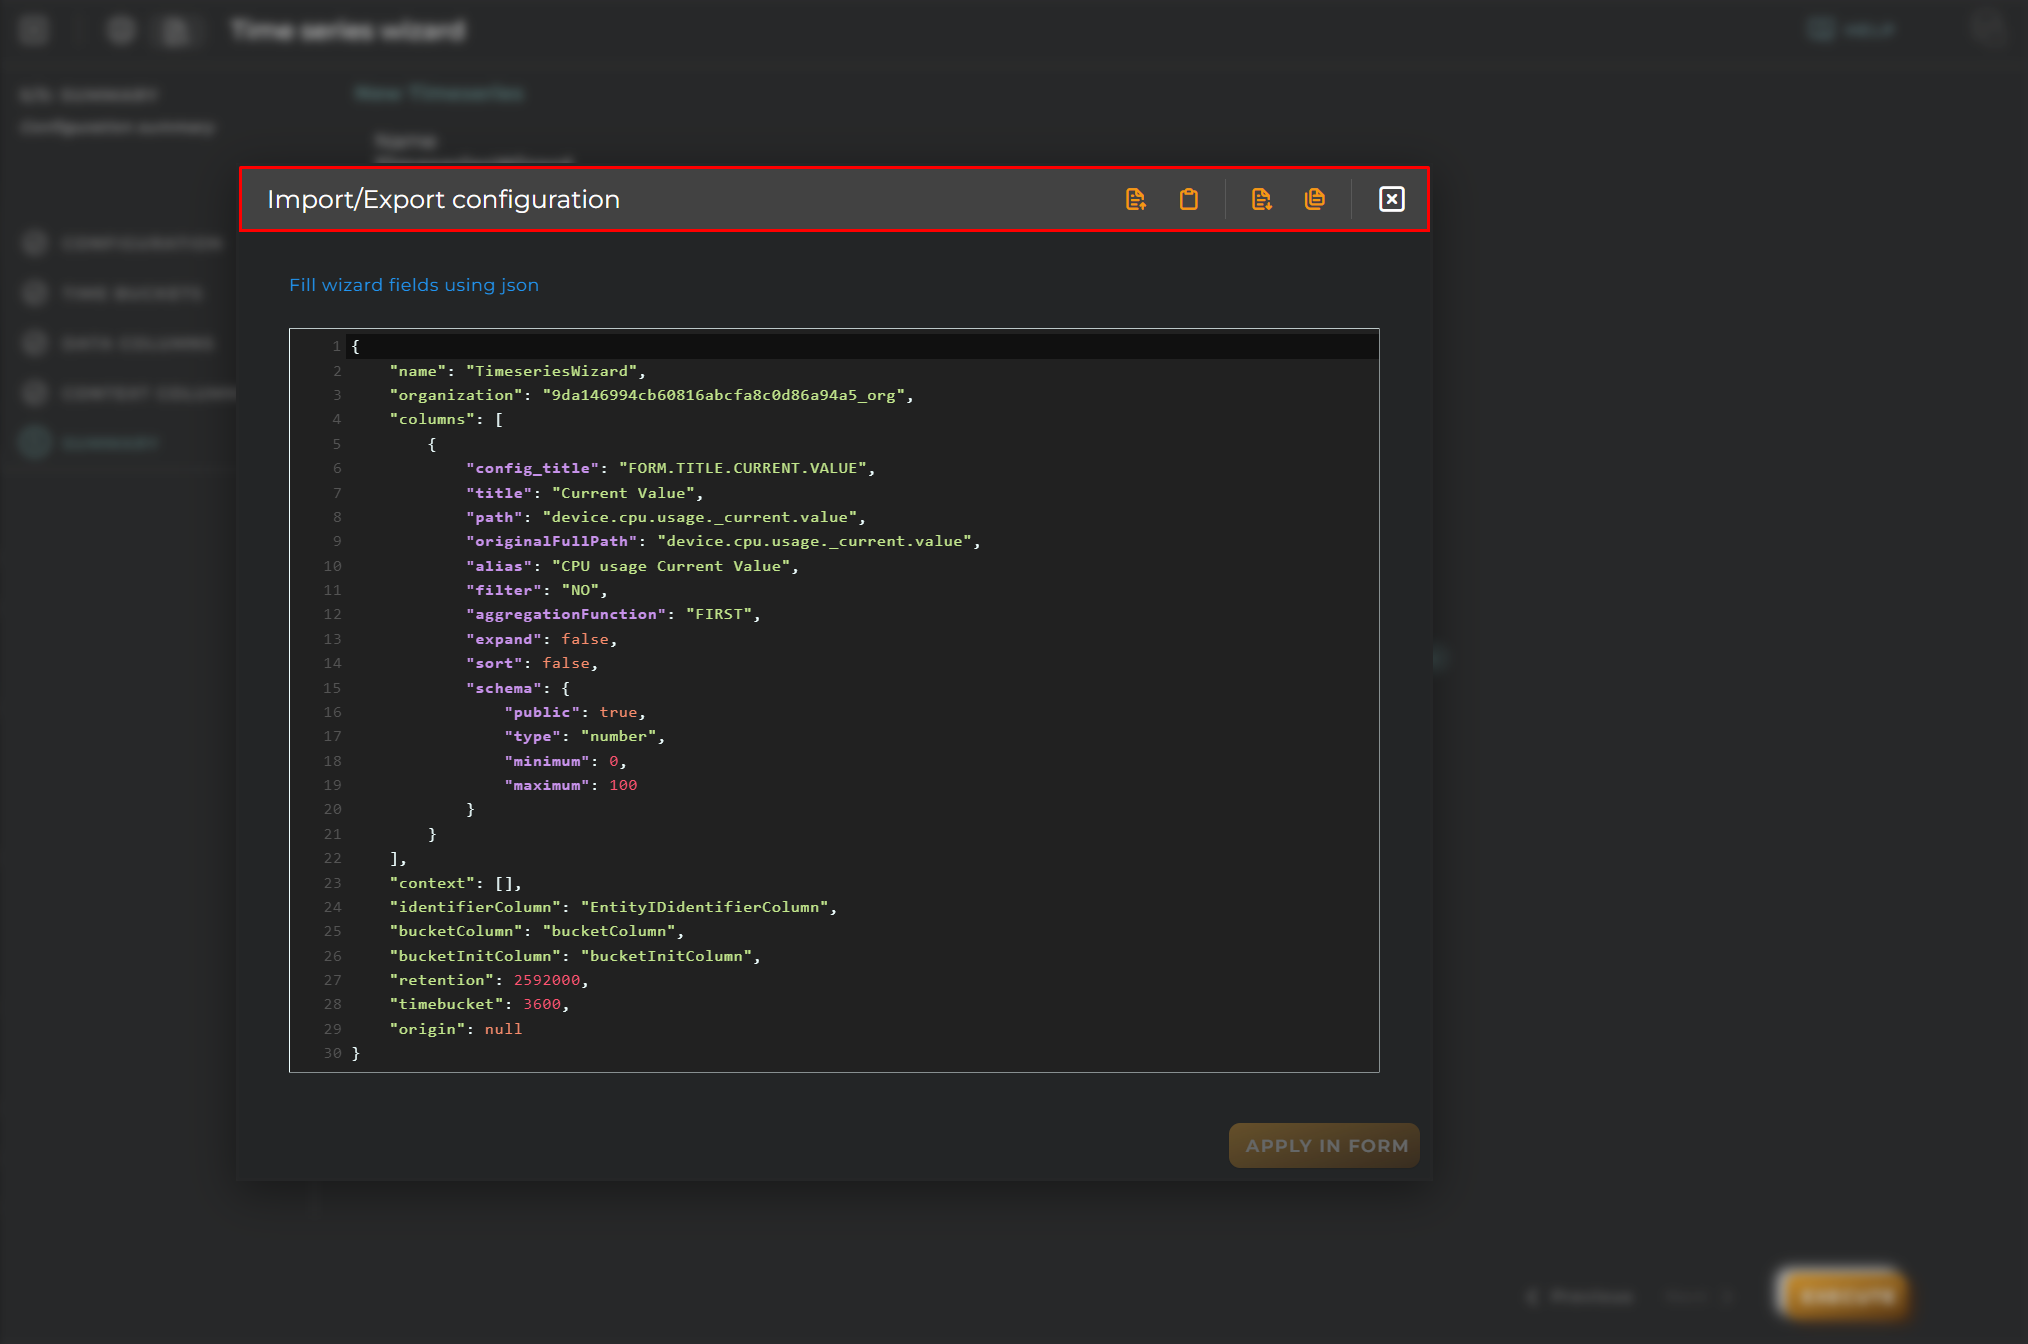The width and height of the screenshot is (2028, 1344).
Task: Click the "origin": null line
Action: (455, 1029)
